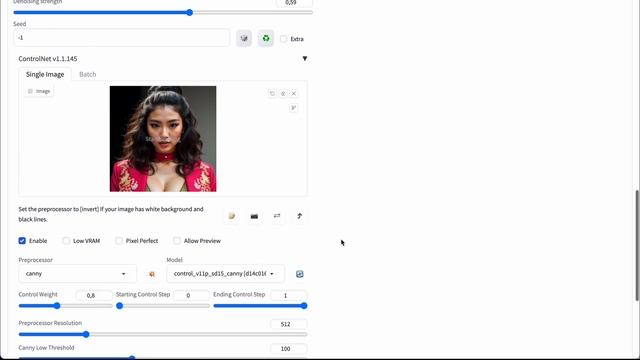Open the brush tool on ControlNet image
This screenshot has width=640, height=360.
coord(293,108)
